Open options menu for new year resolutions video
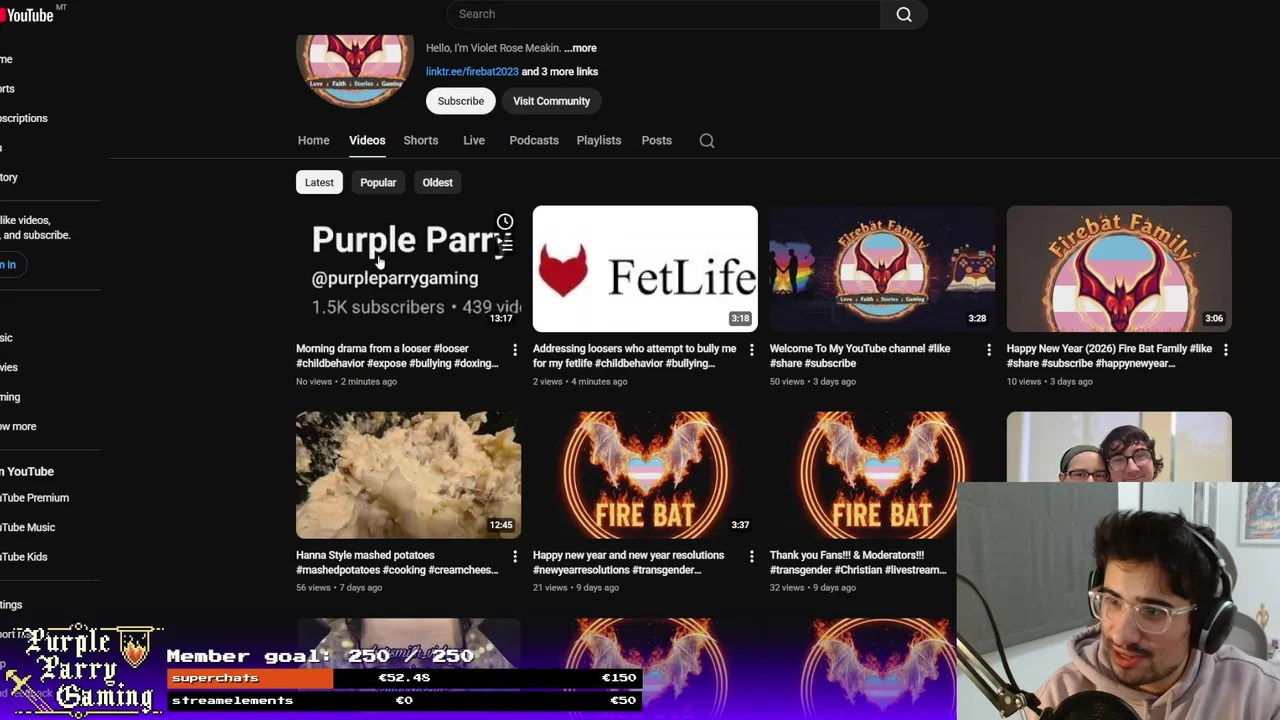1280x720 pixels. point(752,555)
